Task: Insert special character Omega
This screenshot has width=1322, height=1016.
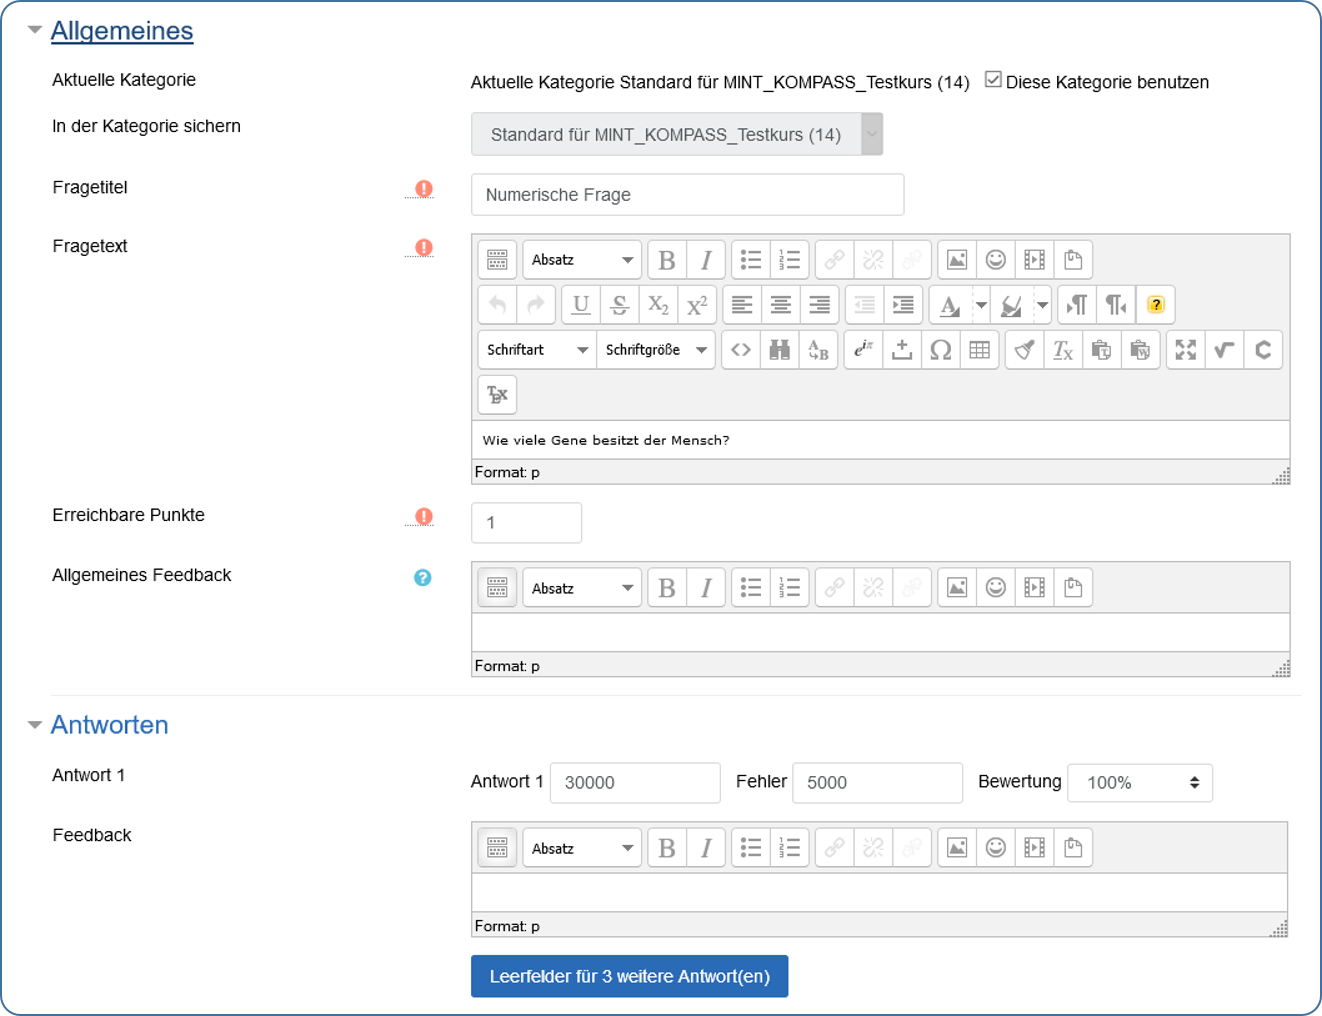Action: tap(941, 350)
